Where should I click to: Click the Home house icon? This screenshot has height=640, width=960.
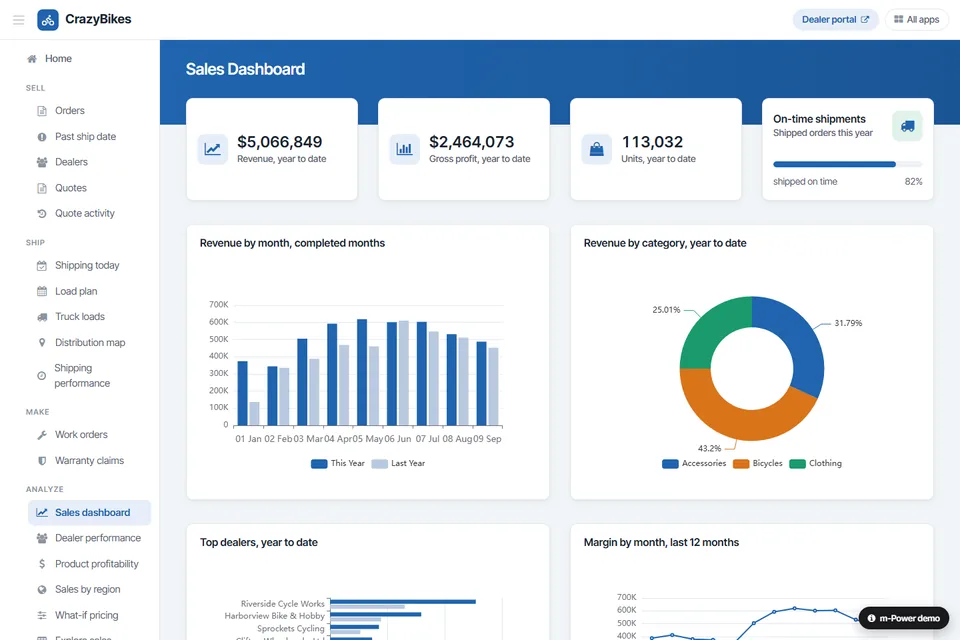pos(32,59)
